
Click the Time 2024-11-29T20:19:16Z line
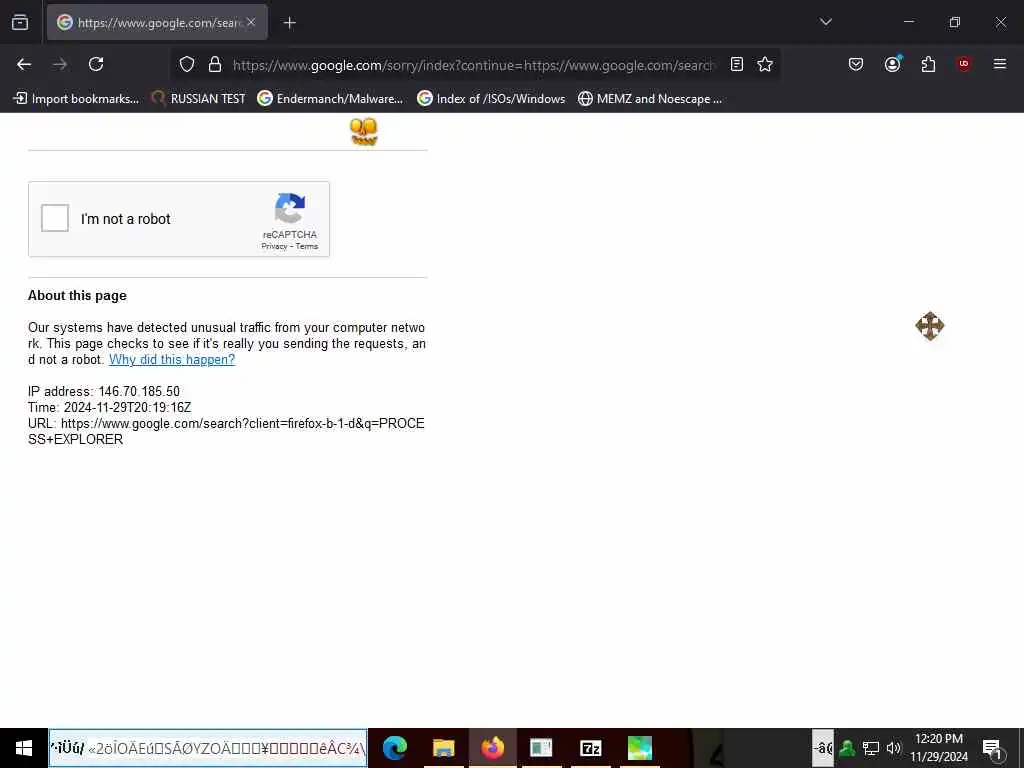109,408
